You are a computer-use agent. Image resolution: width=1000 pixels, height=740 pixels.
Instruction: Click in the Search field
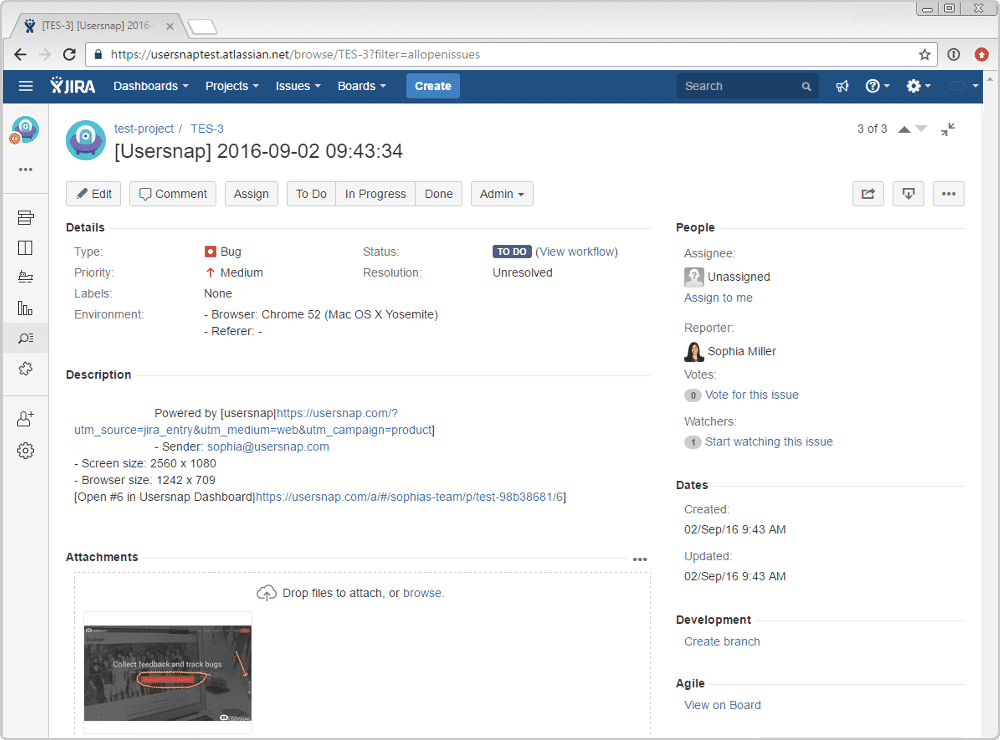point(740,86)
